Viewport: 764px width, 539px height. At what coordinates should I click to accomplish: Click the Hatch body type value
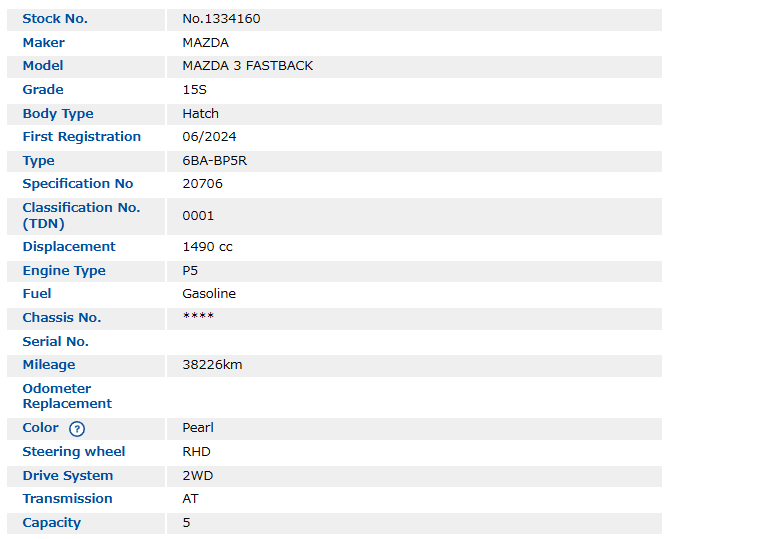[200, 114]
